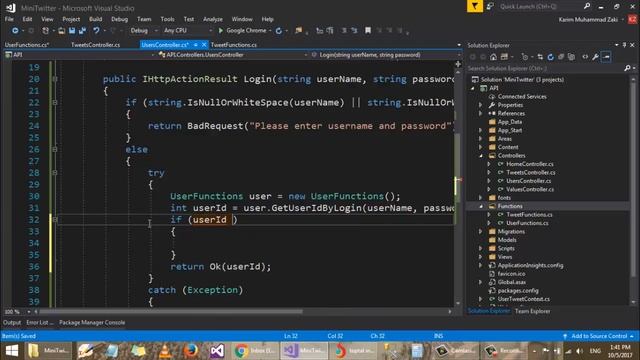Click the Quick Launch search magnifier icon

pos(587,6)
